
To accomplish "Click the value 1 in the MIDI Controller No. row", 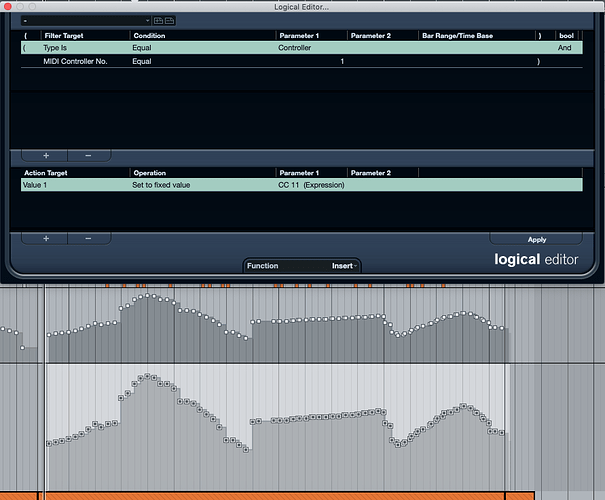I will click(342, 61).
